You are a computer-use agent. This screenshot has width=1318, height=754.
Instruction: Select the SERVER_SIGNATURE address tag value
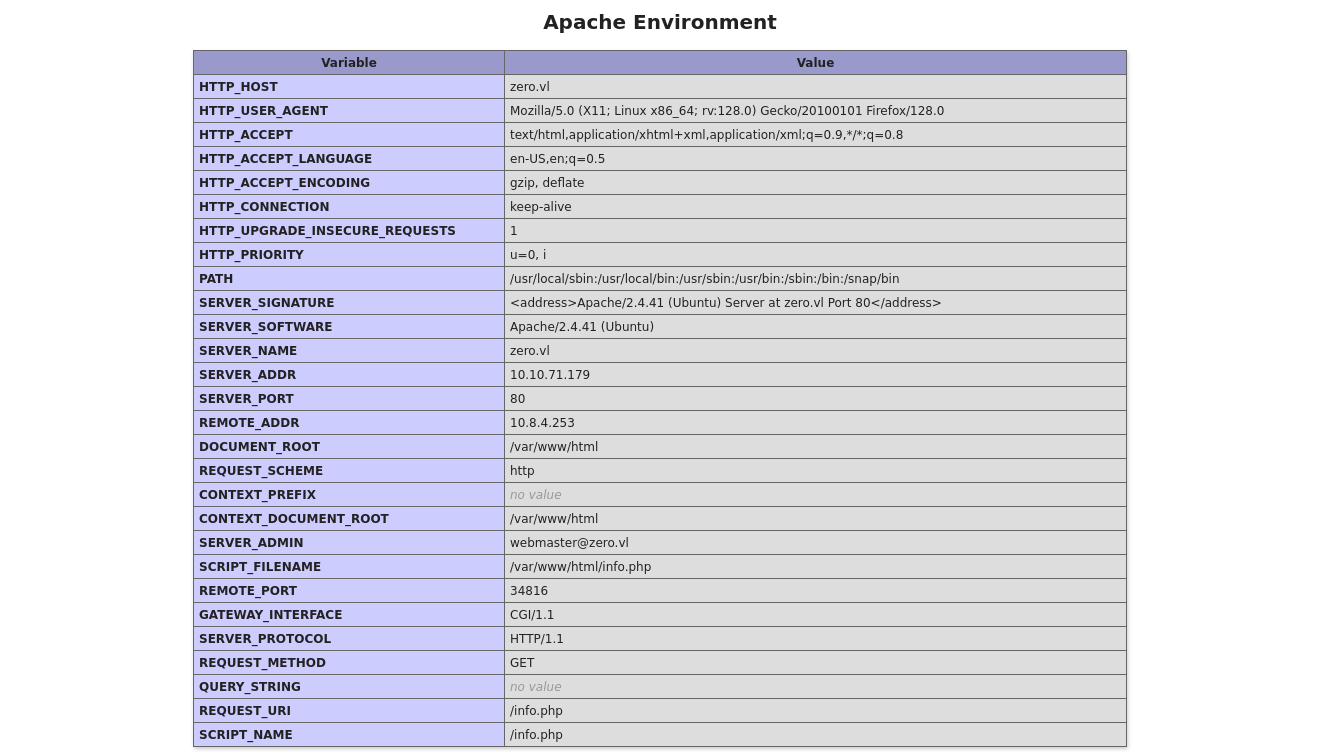(725, 303)
